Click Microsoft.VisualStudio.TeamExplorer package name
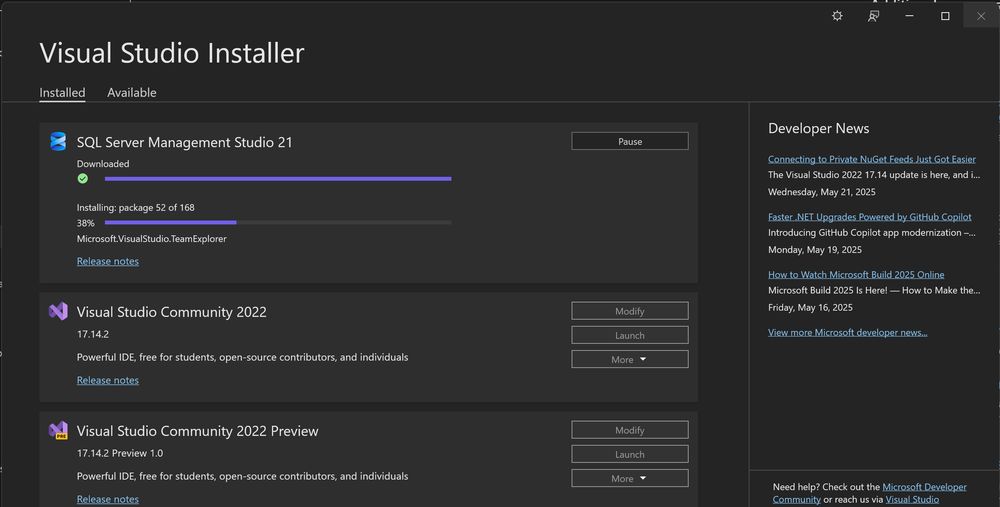 [x=151, y=239]
